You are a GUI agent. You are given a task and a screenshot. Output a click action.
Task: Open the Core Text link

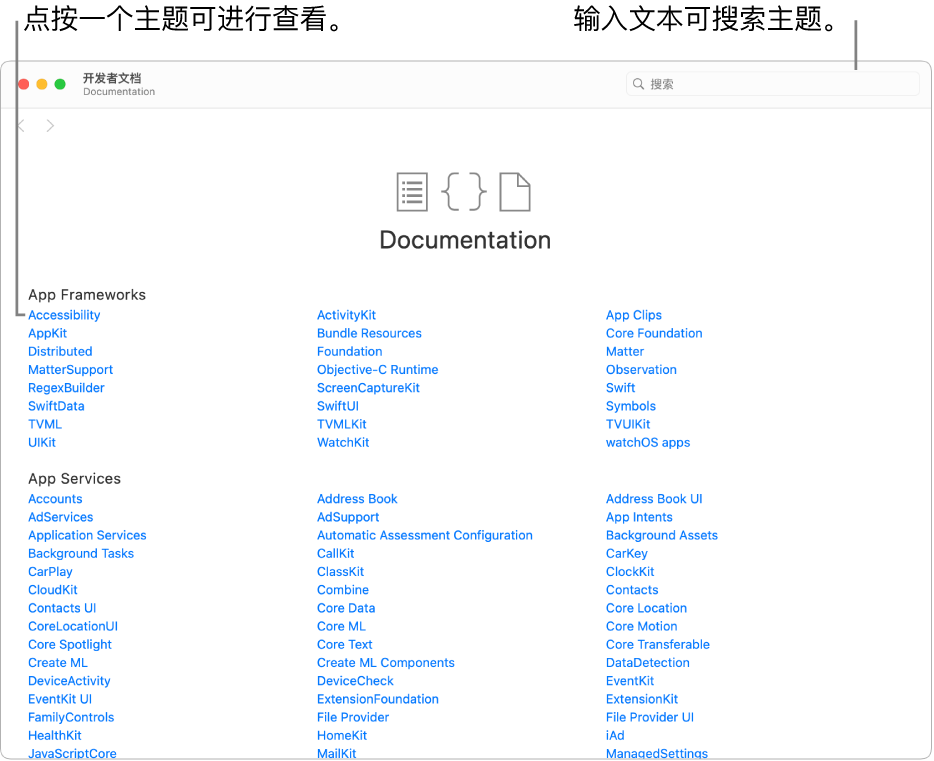coord(344,644)
